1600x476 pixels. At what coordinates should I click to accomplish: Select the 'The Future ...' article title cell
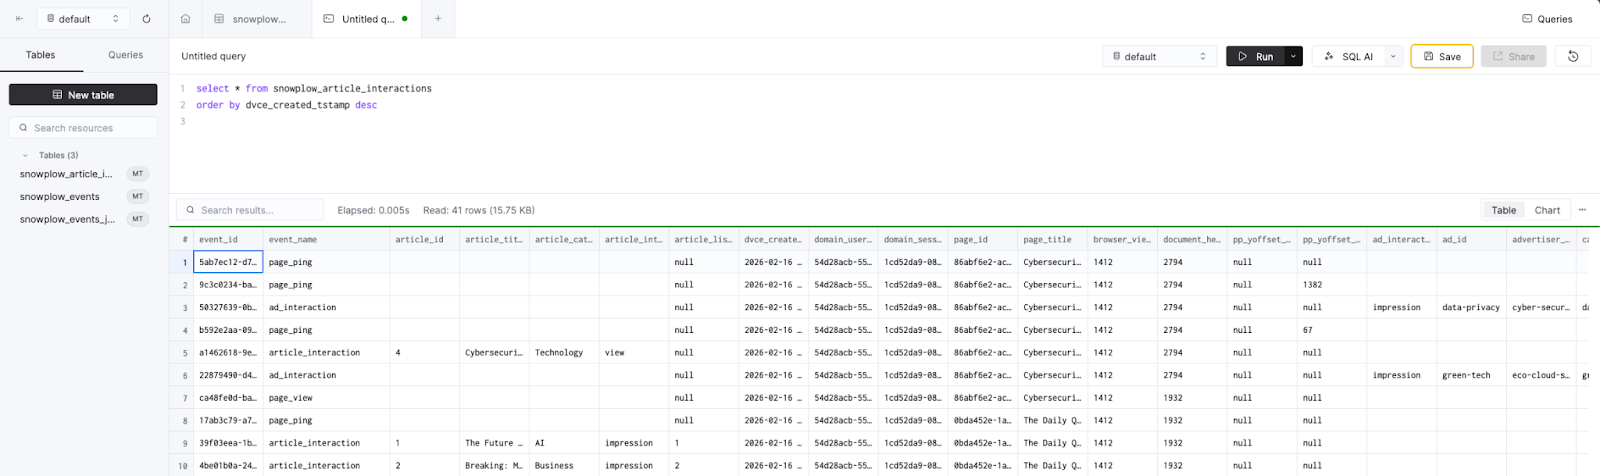pyautogui.click(x=494, y=442)
